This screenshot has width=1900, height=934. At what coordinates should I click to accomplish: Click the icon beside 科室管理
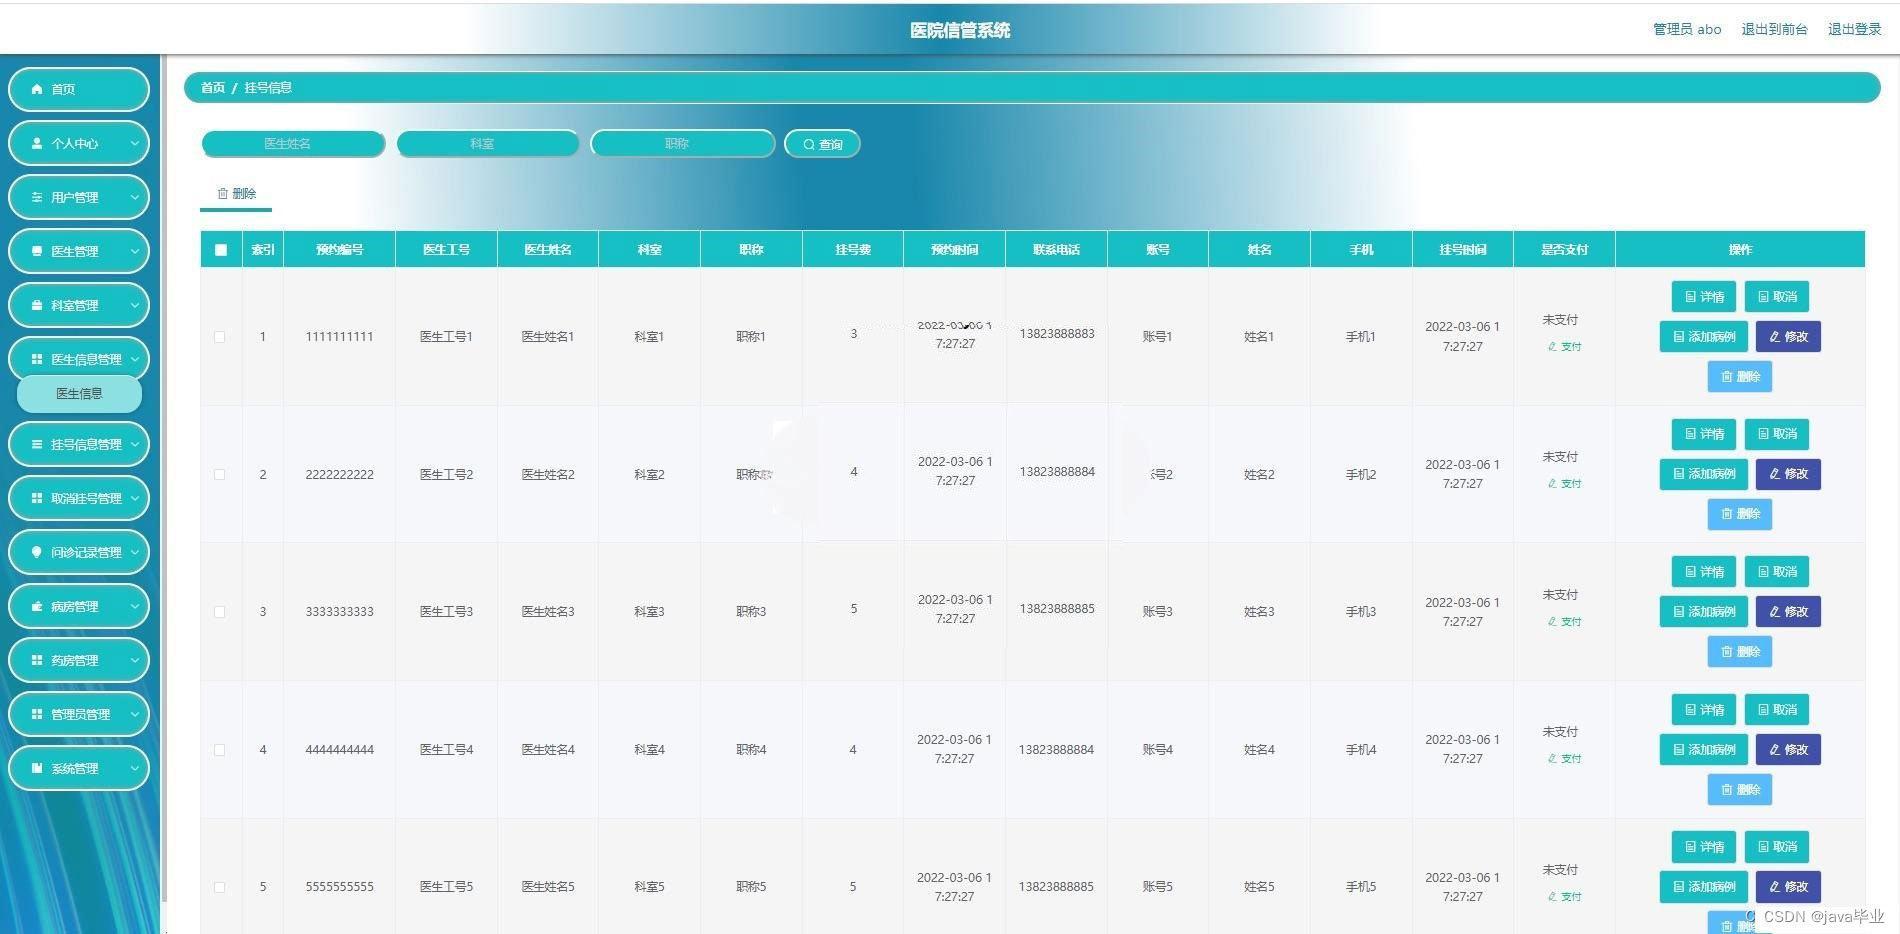(37, 305)
